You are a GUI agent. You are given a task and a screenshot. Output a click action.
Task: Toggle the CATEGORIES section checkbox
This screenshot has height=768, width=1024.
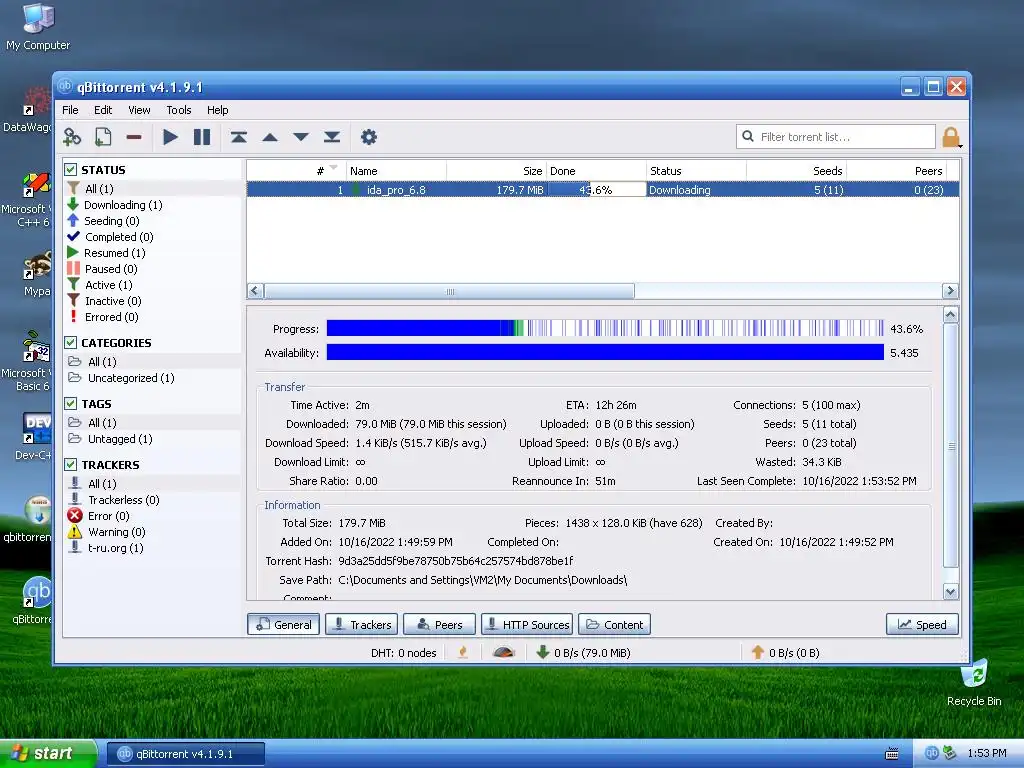click(71, 343)
